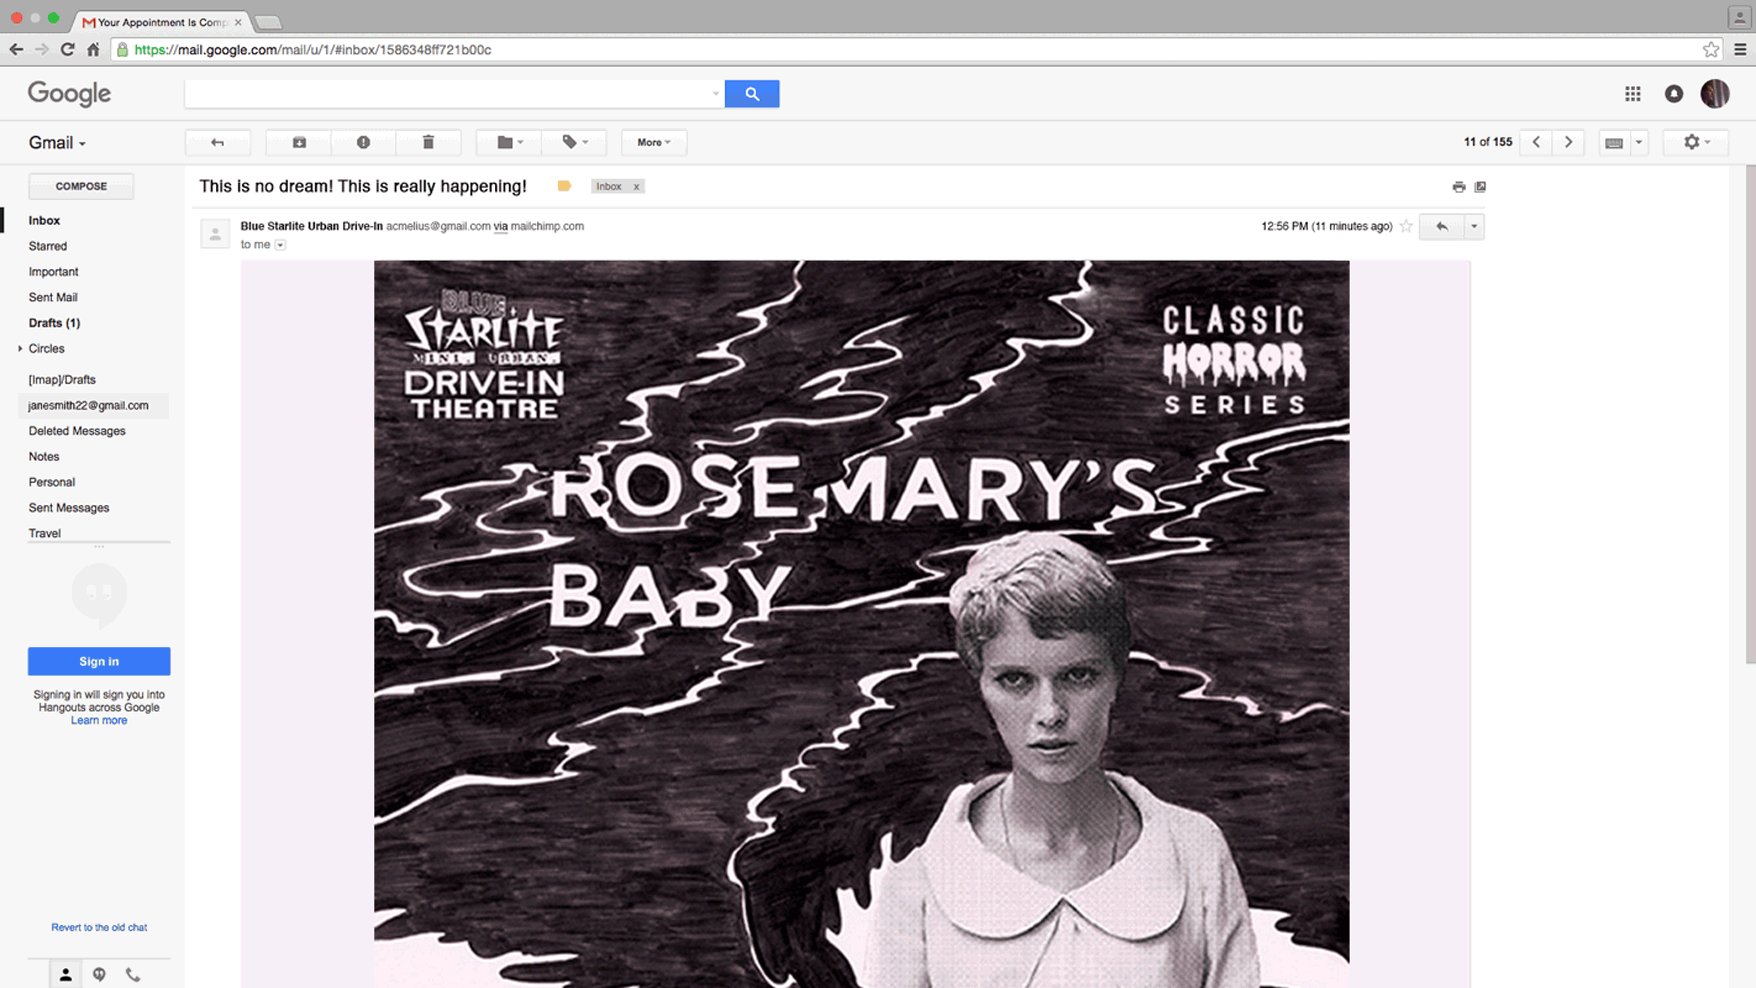Click browser back button
The image size is (1756, 988).
coord(16,49)
